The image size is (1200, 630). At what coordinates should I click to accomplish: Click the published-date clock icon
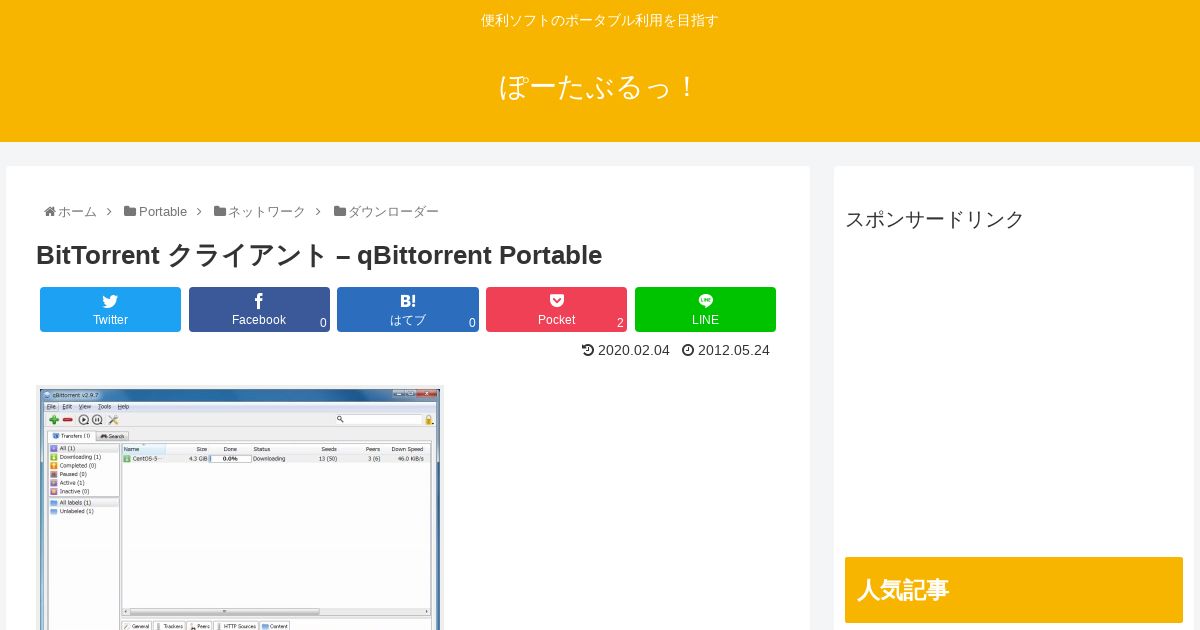pyautogui.click(x=688, y=350)
